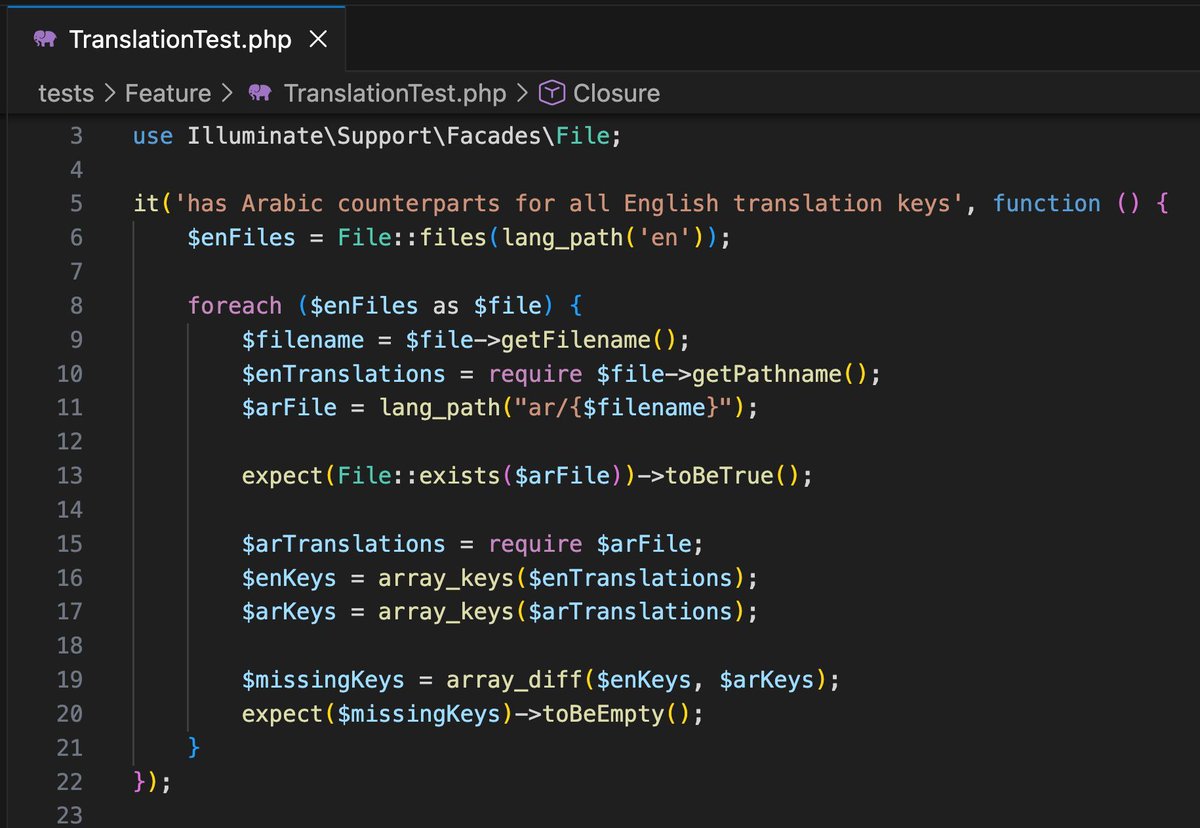Click the elephant icon in the breadcrumb
This screenshot has width=1200, height=828.
coord(260,93)
